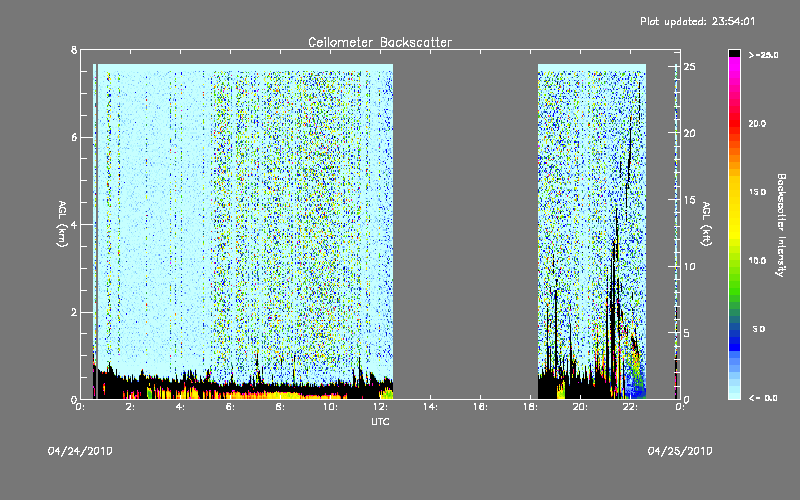
Task: Click the end date "04/25/2010"
Action: coord(680,451)
